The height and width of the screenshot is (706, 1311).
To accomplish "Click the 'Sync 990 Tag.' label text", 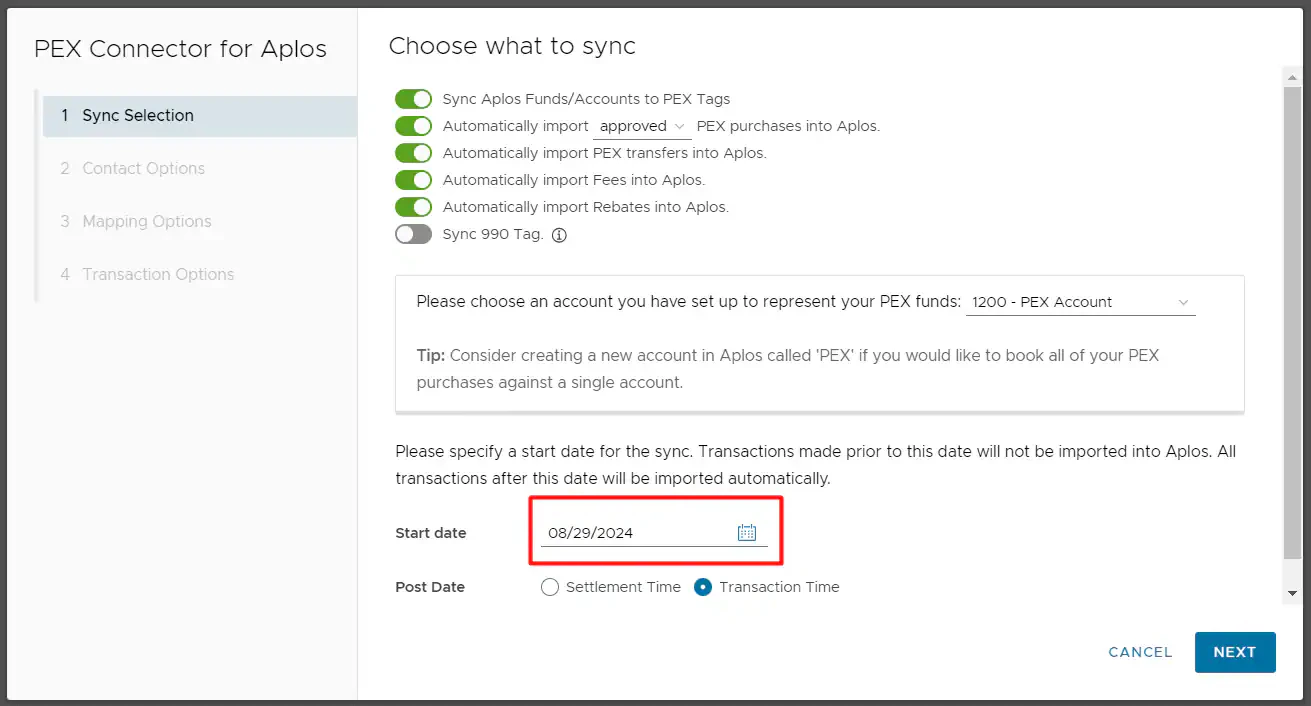I will 493,235.
